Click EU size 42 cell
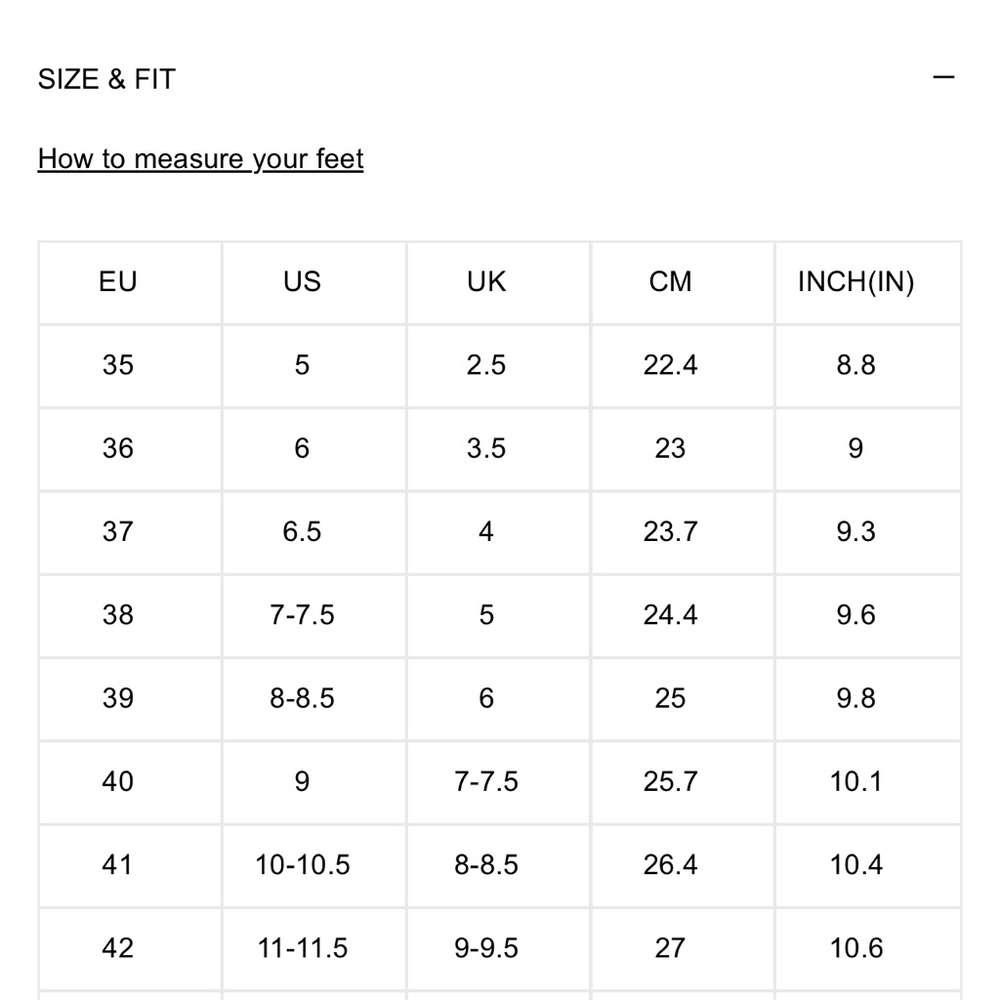 118,948
